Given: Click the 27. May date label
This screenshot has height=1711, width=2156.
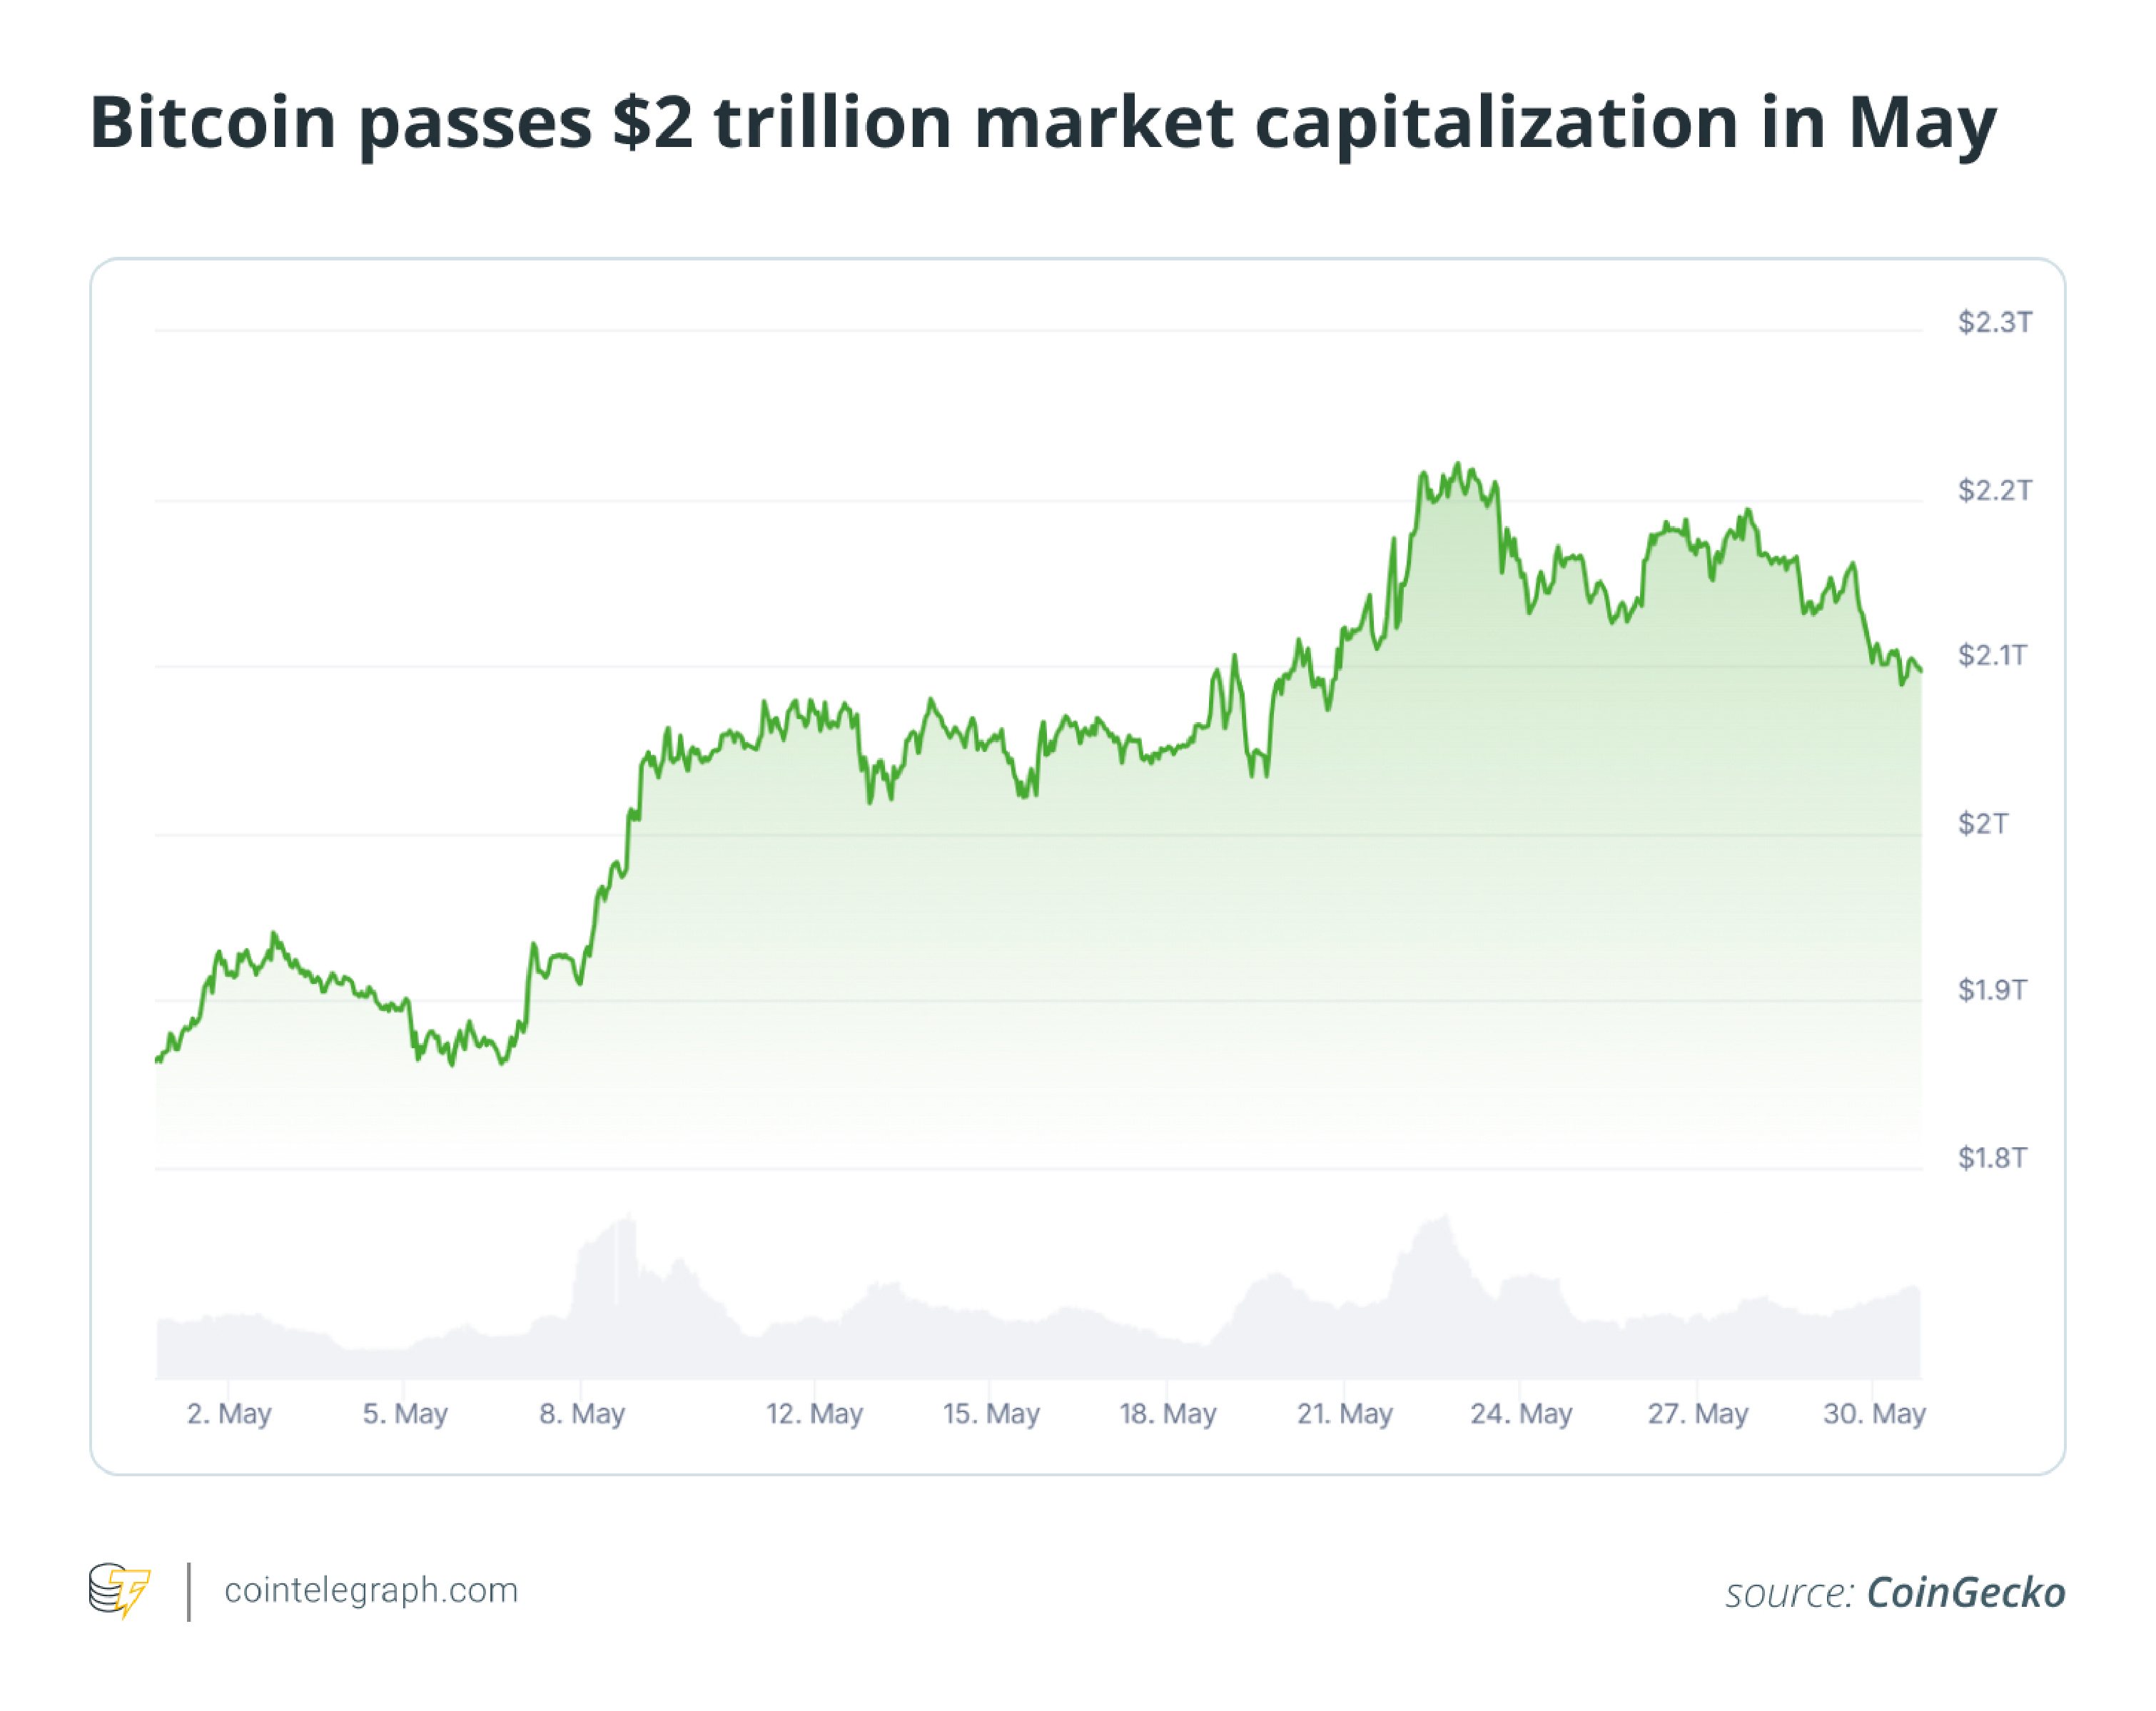Looking at the screenshot, I should pyautogui.click(x=1697, y=1413).
